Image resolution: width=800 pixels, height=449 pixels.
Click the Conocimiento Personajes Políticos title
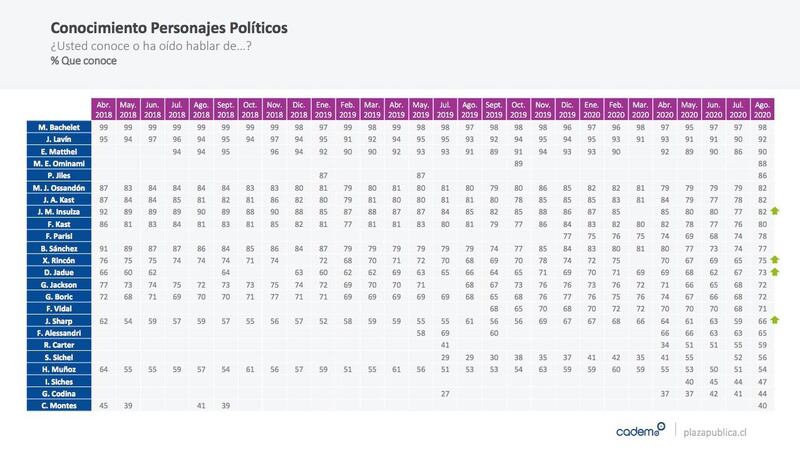coord(169,28)
